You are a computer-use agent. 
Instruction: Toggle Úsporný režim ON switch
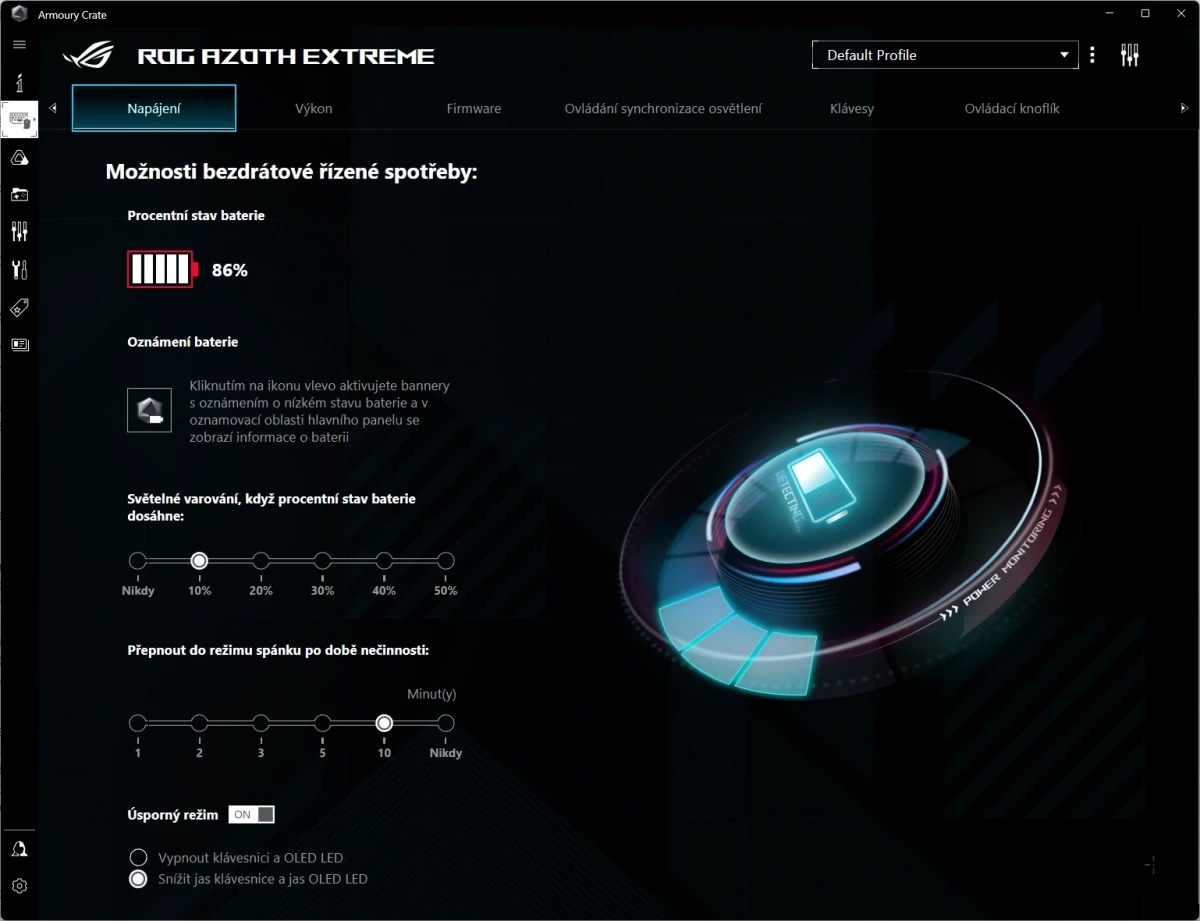pyautogui.click(x=251, y=815)
